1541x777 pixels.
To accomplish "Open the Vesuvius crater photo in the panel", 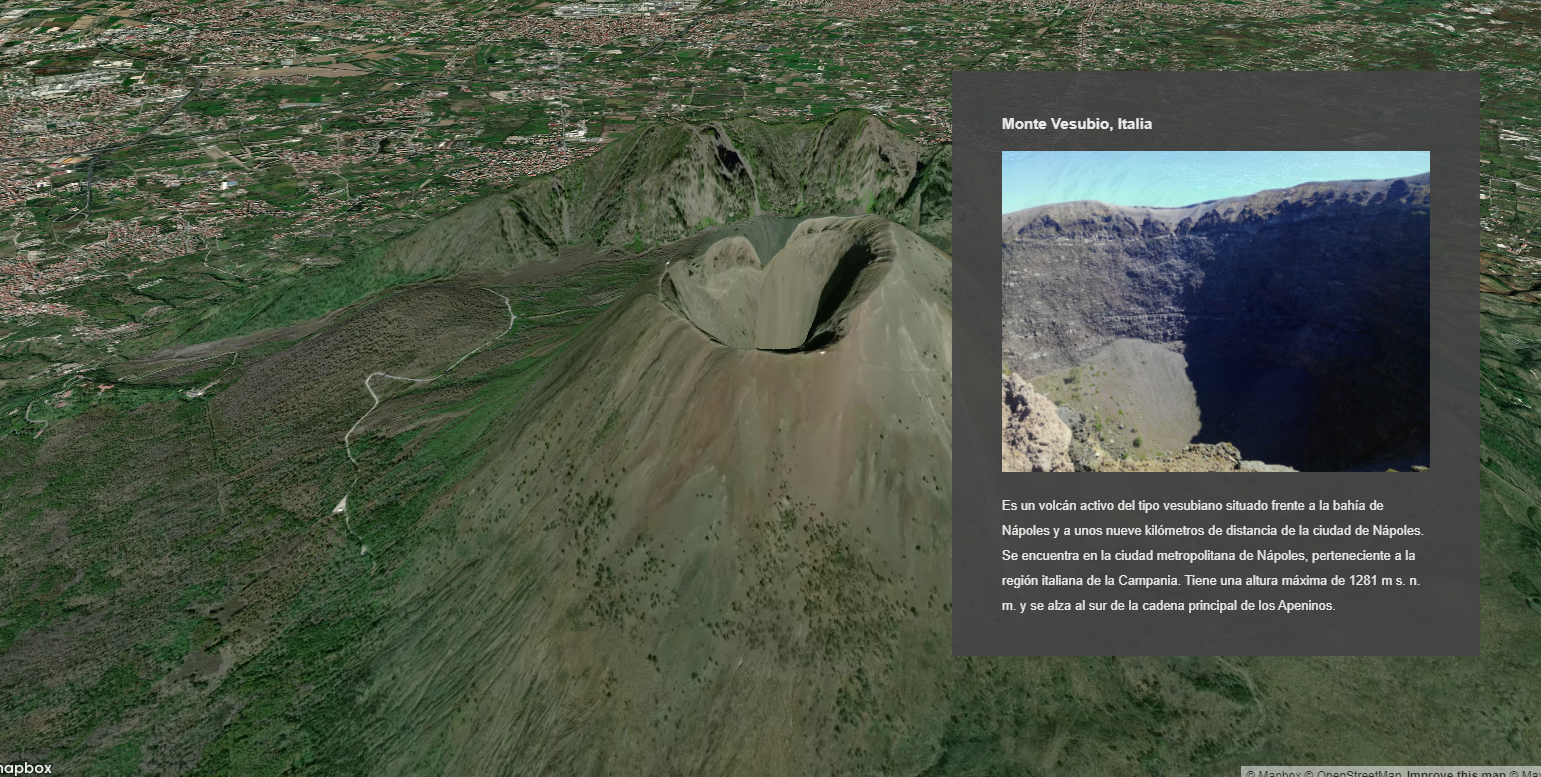I will (1215, 311).
